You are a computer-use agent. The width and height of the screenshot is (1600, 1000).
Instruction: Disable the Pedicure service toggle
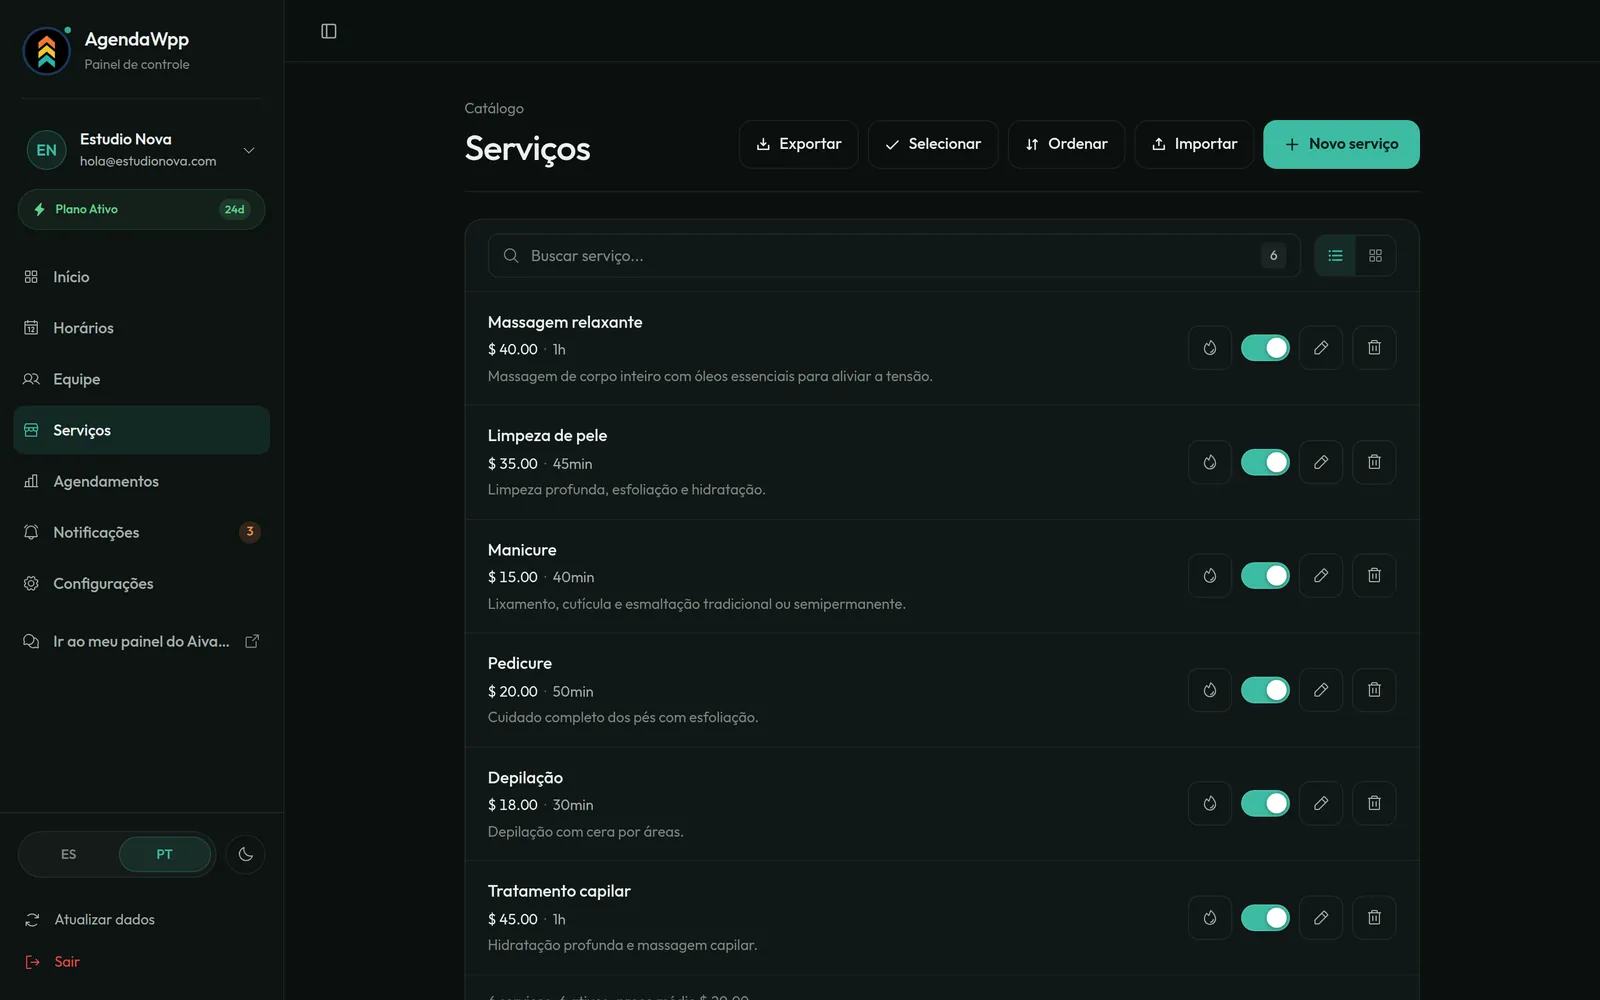tap(1265, 690)
